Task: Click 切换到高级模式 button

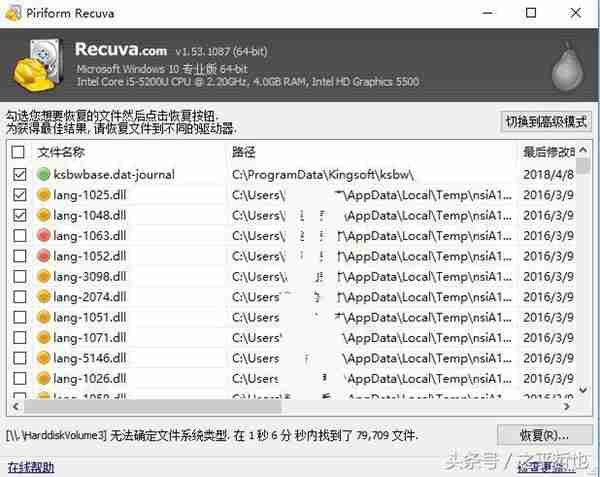Action: pos(546,122)
